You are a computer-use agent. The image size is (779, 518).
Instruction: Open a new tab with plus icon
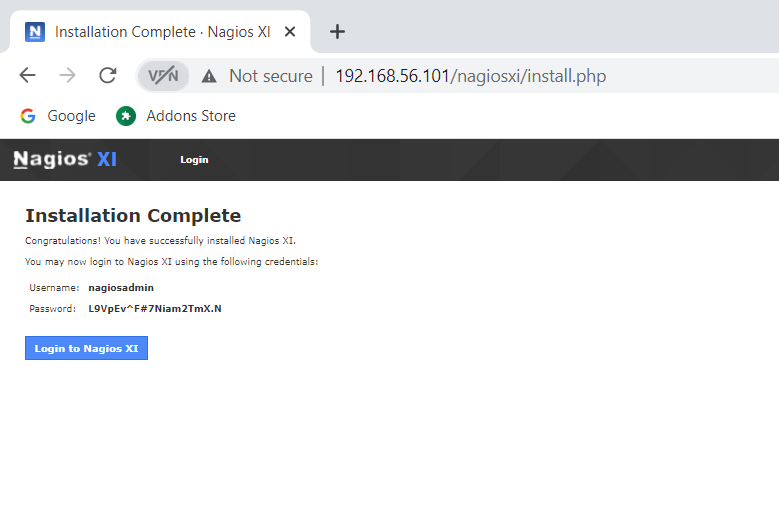coord(337,32)
